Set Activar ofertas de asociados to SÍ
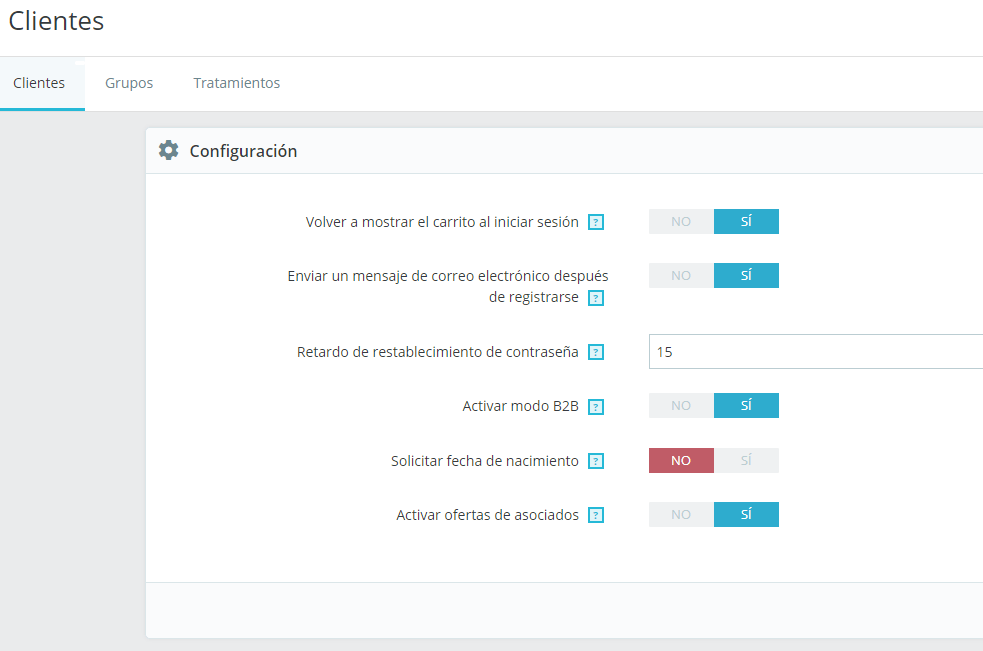Screen dimensions: 983x651 (746, 514)
